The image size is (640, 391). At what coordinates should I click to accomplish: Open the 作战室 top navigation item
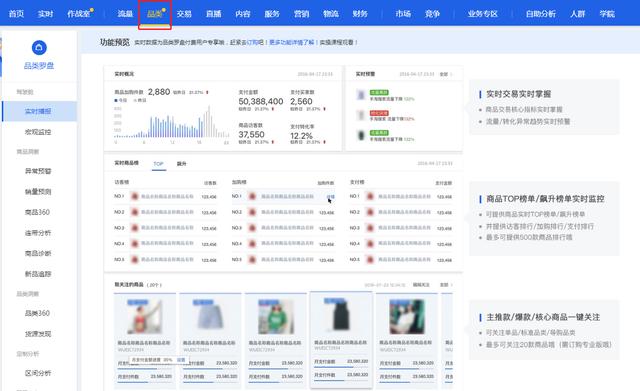click(79, 14)
